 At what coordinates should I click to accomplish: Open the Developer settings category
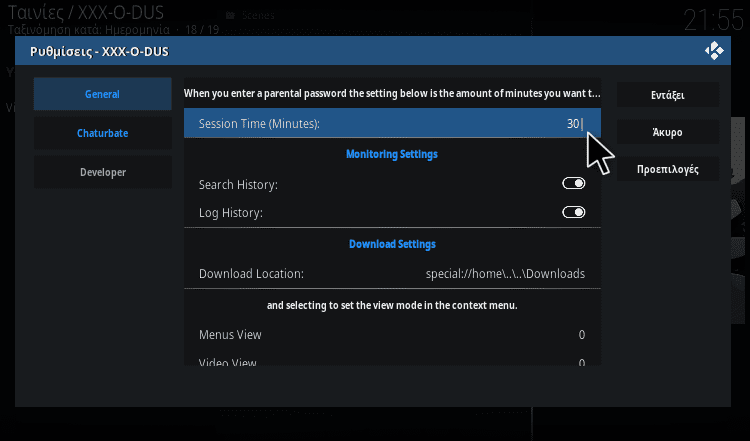[x=102, y=172]
